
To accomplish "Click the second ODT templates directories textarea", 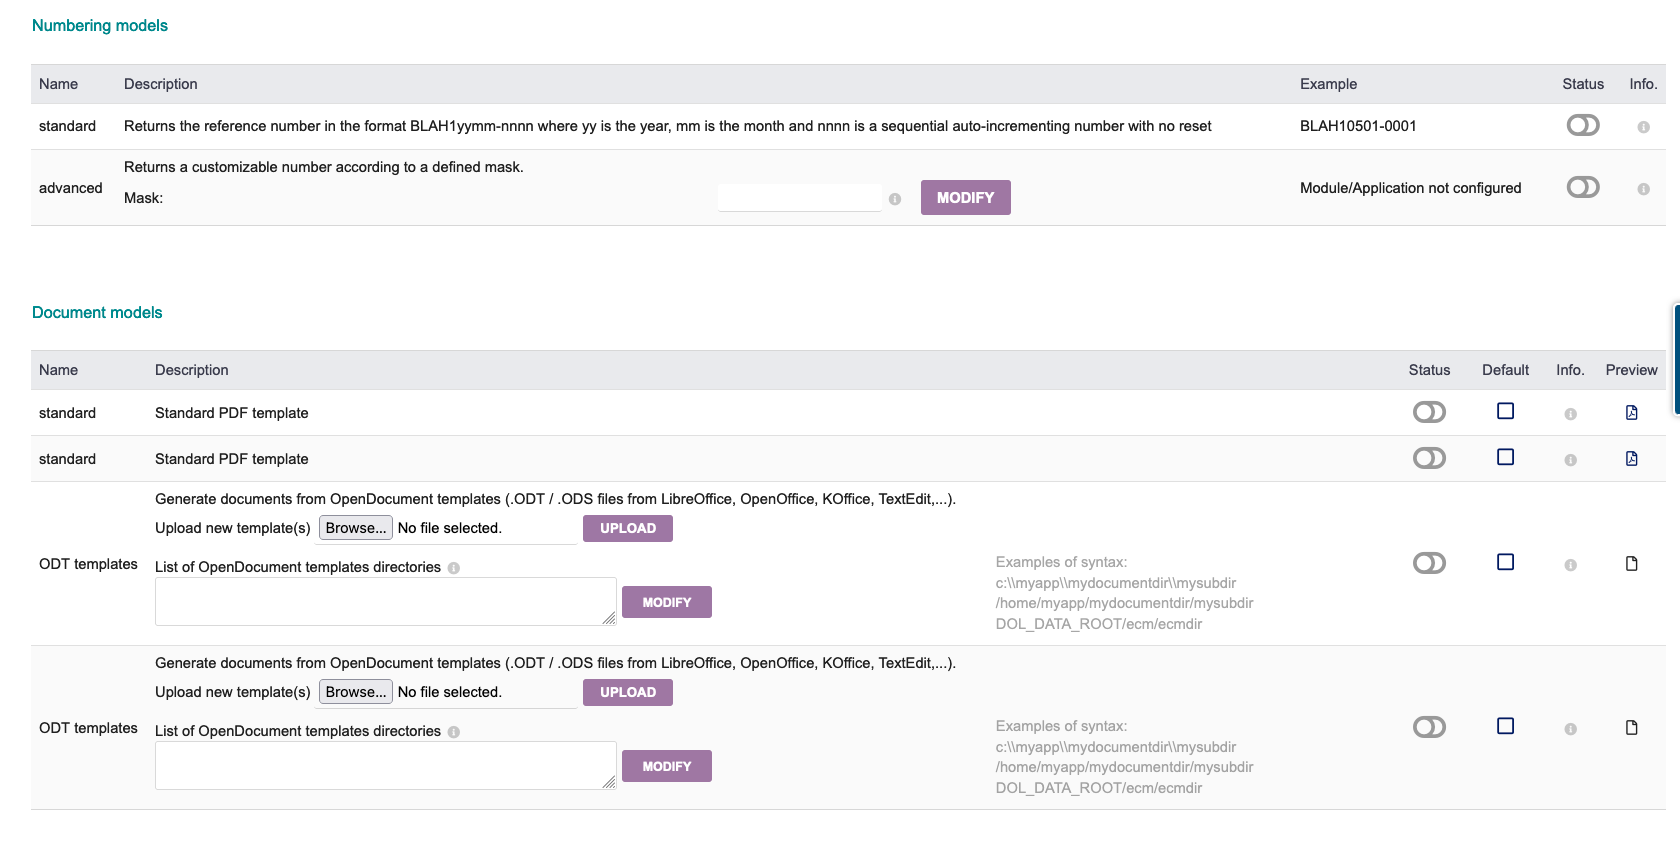I will [385, 765].
